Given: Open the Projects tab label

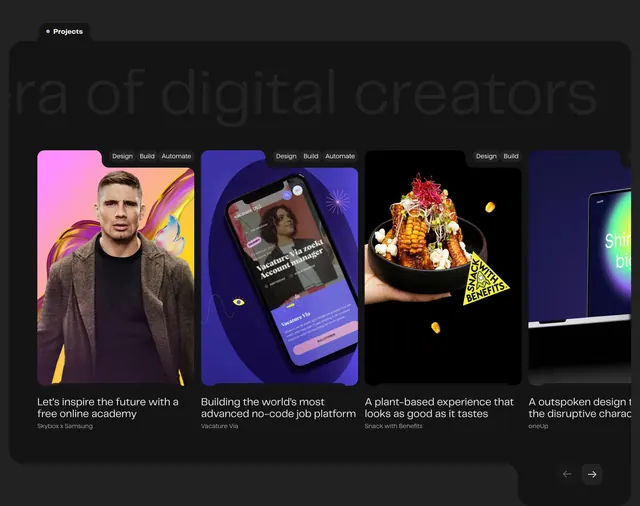Looking at the screenshot, I should 64,31.
